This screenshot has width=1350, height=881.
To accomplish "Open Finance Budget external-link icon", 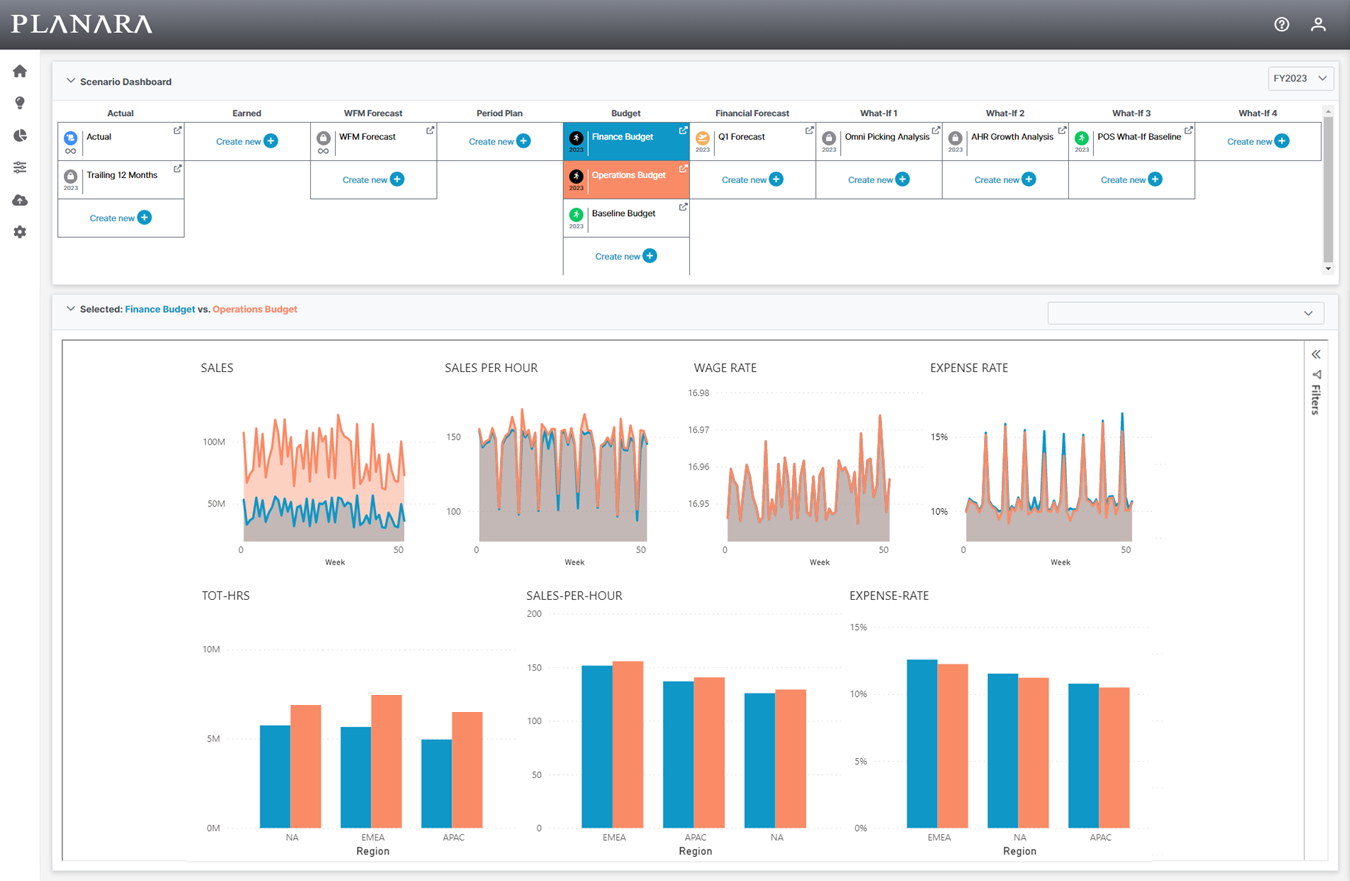I will pyautogui.click(x=683, y=130).
